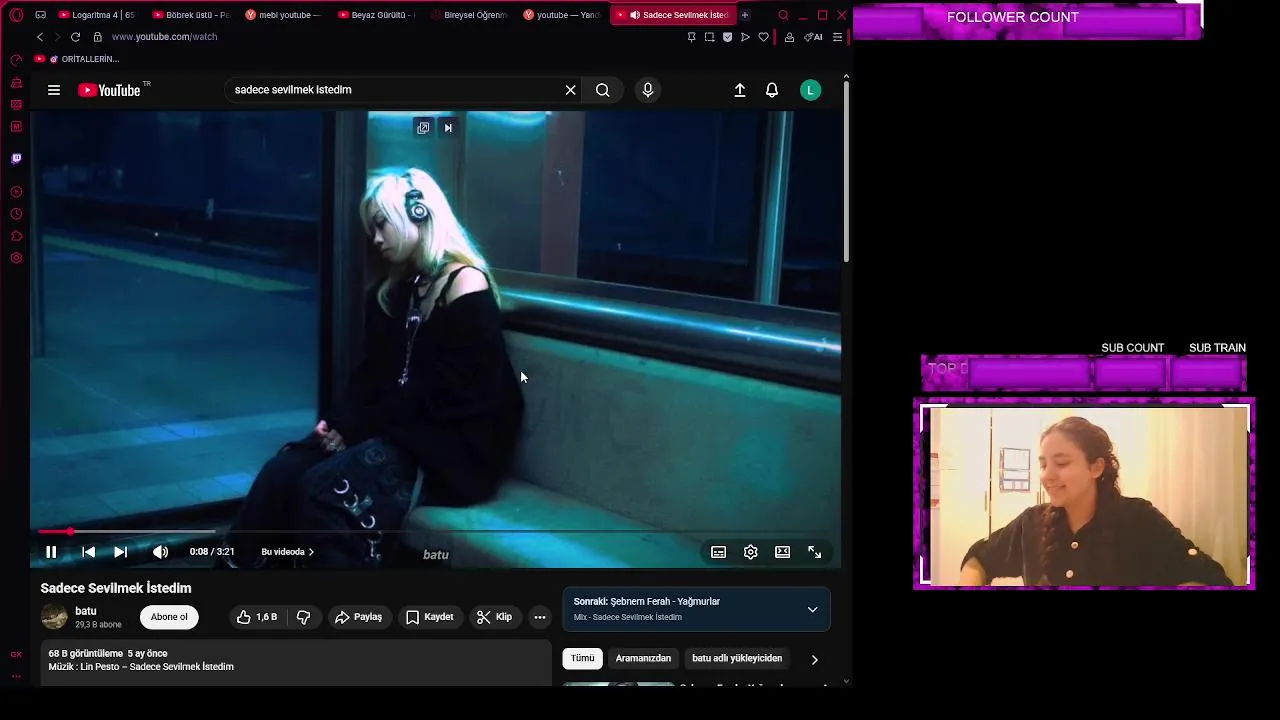Viewport: 1280px width, 720px height.
Task: Switch to Logaritma 4 browser tab
Action: coord(97,15)
